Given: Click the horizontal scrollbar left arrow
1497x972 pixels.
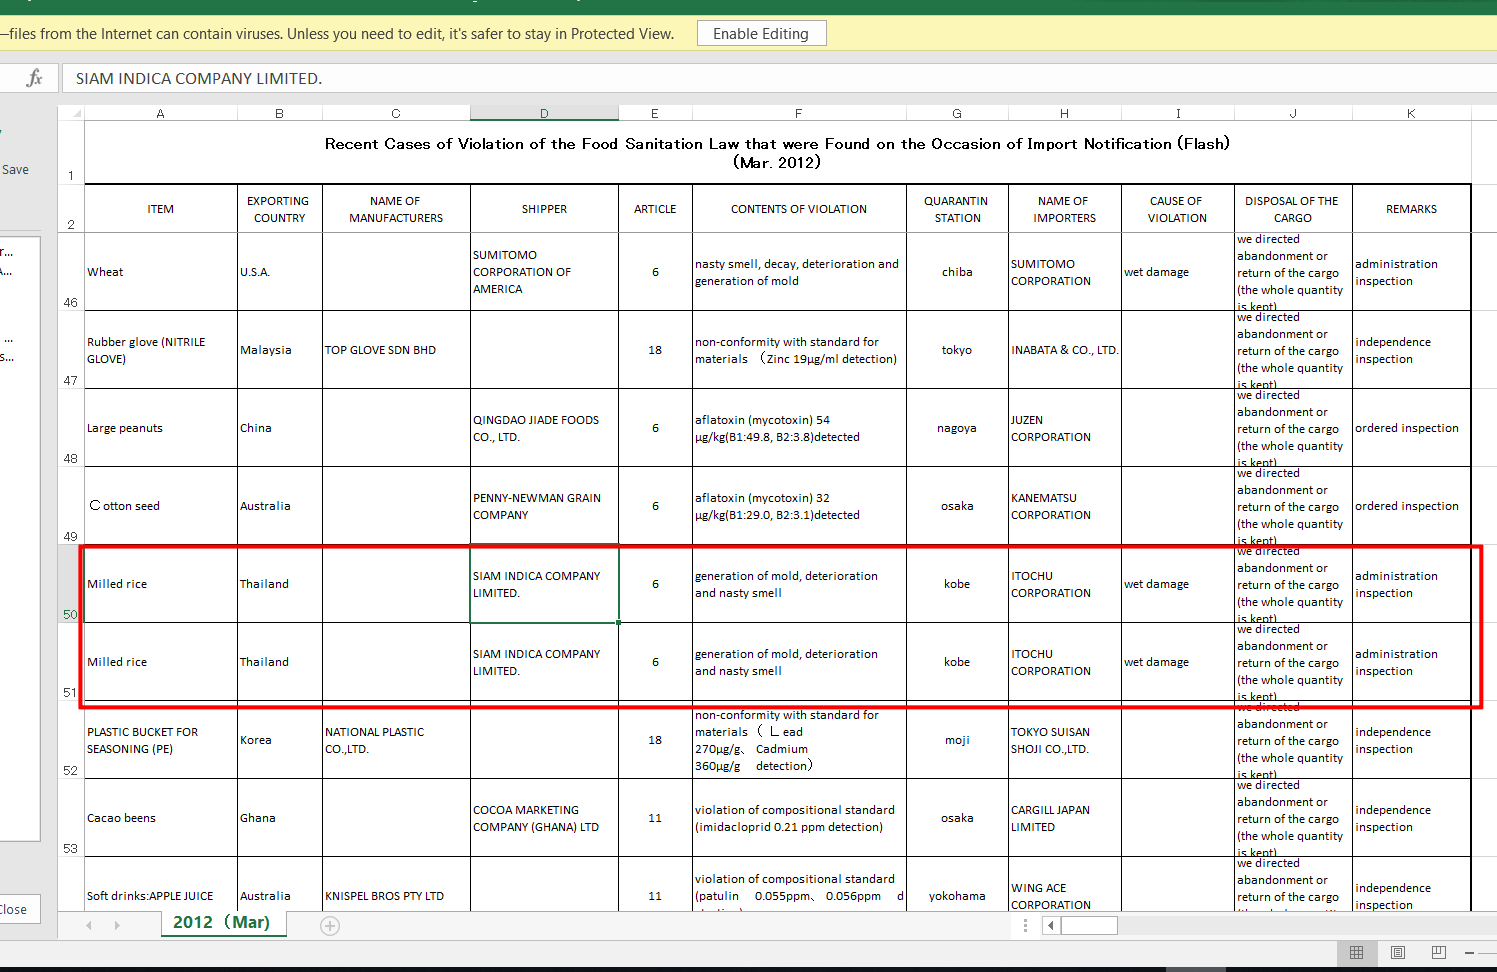Looking at the screenshot, I should point(1051,926).
